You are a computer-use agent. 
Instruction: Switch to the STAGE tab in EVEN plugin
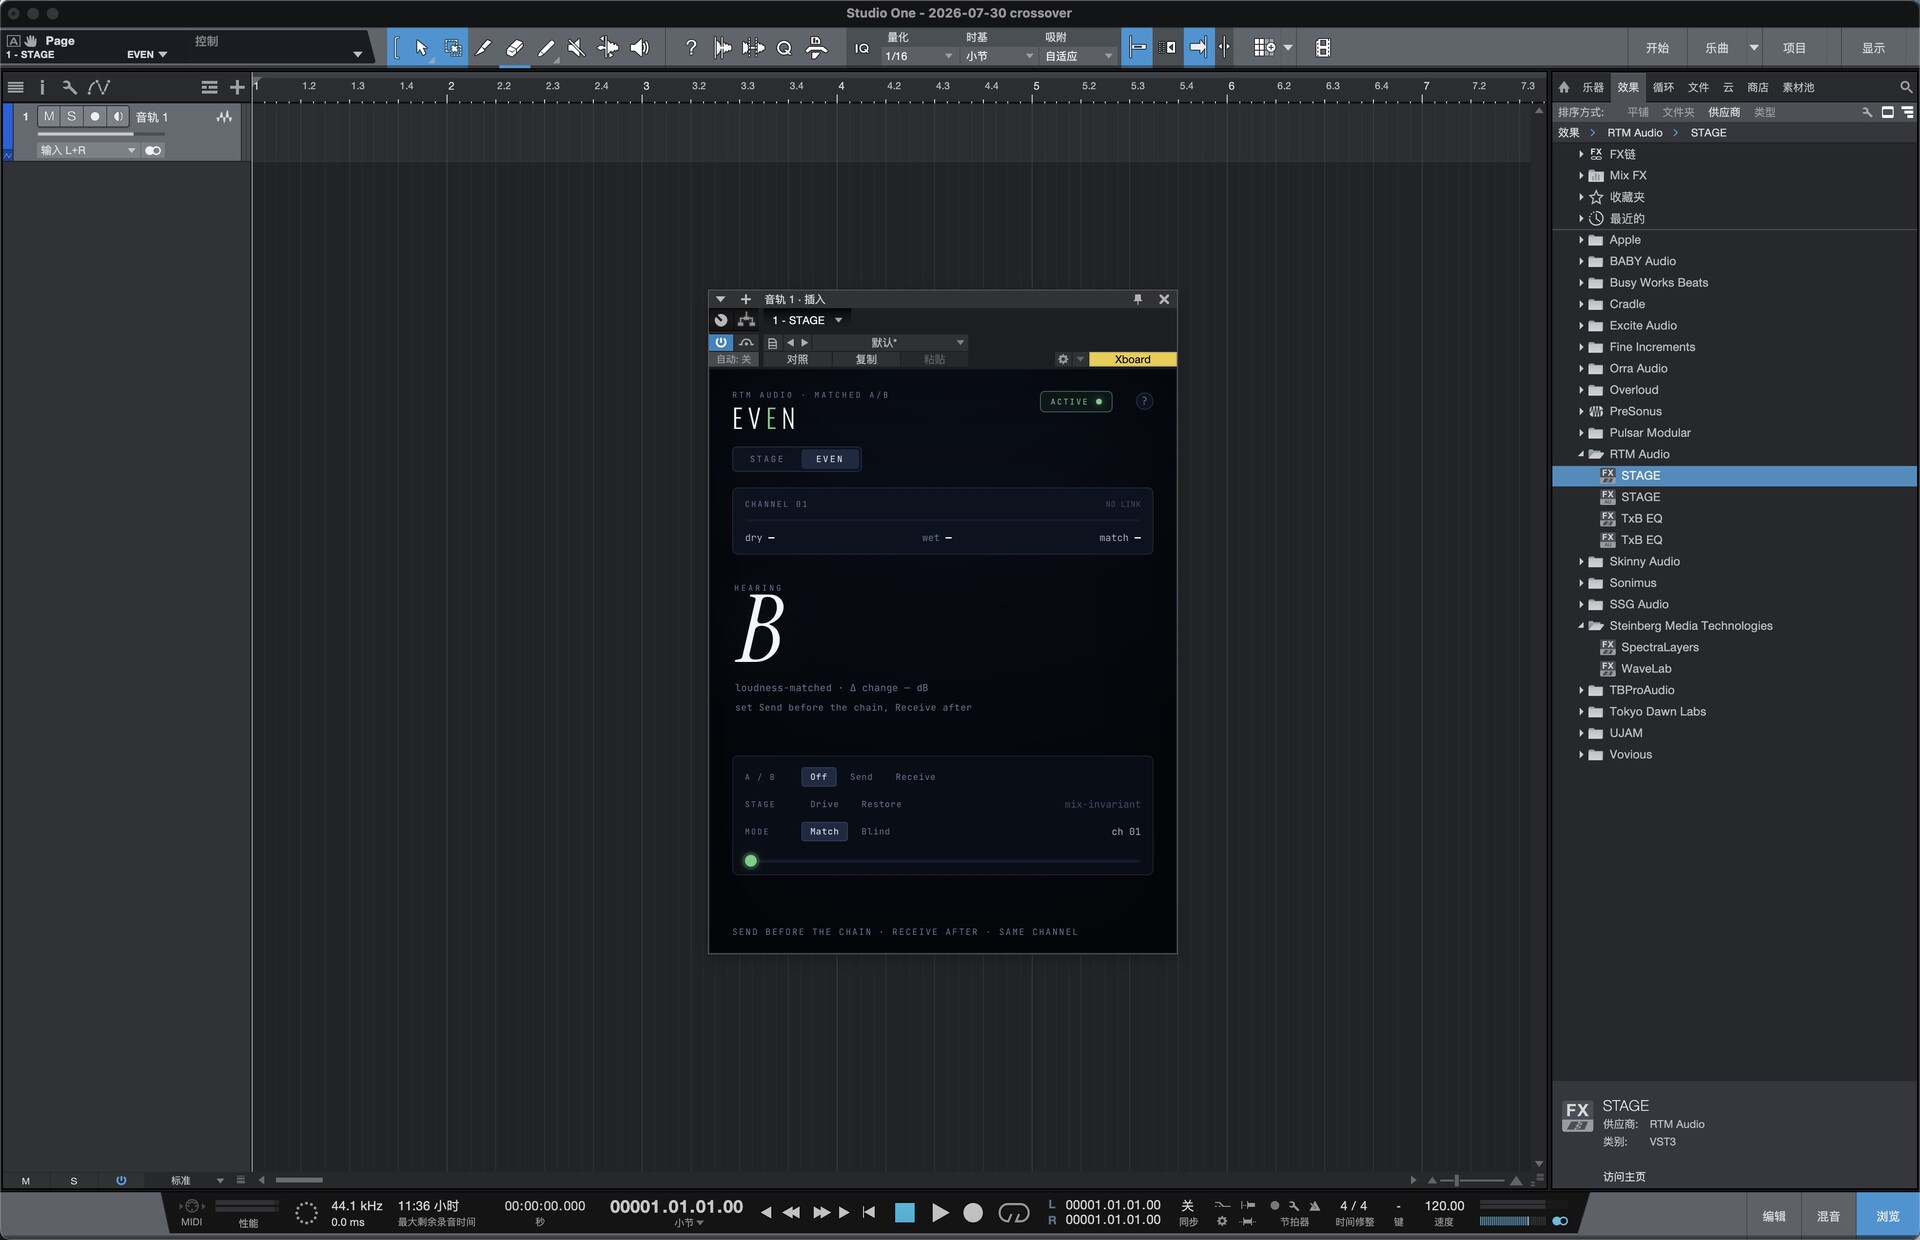(767, 459)
